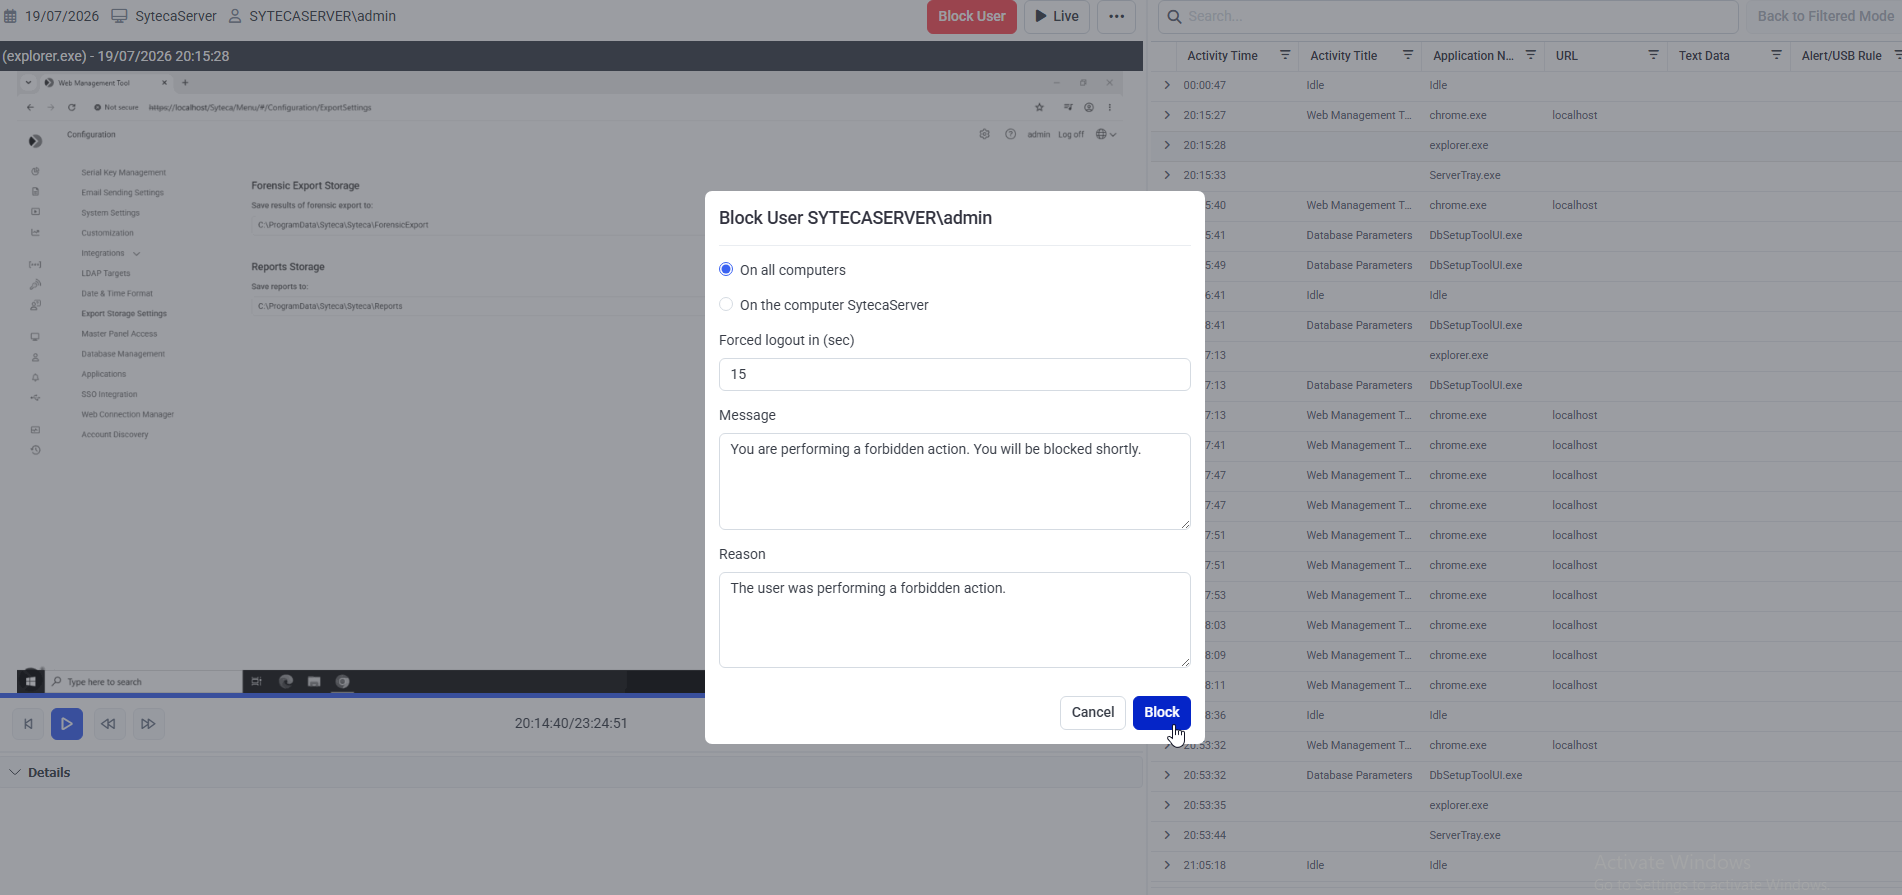Open the Activity Title column filter
The image size is (1902, 895).
click(x=1408, y=55)
